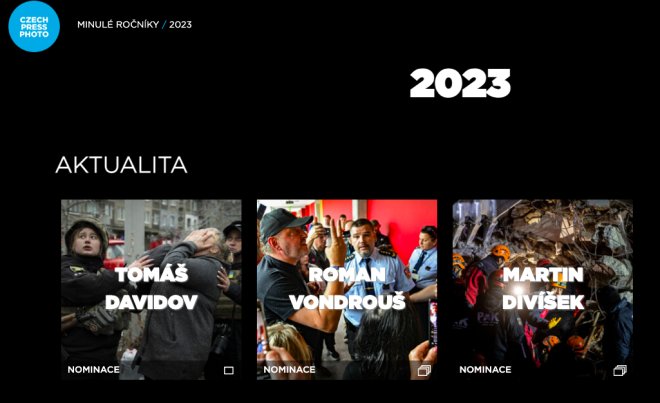
Task: Open Tomáš Davidov's nominated photo
Action: (151, 289)
